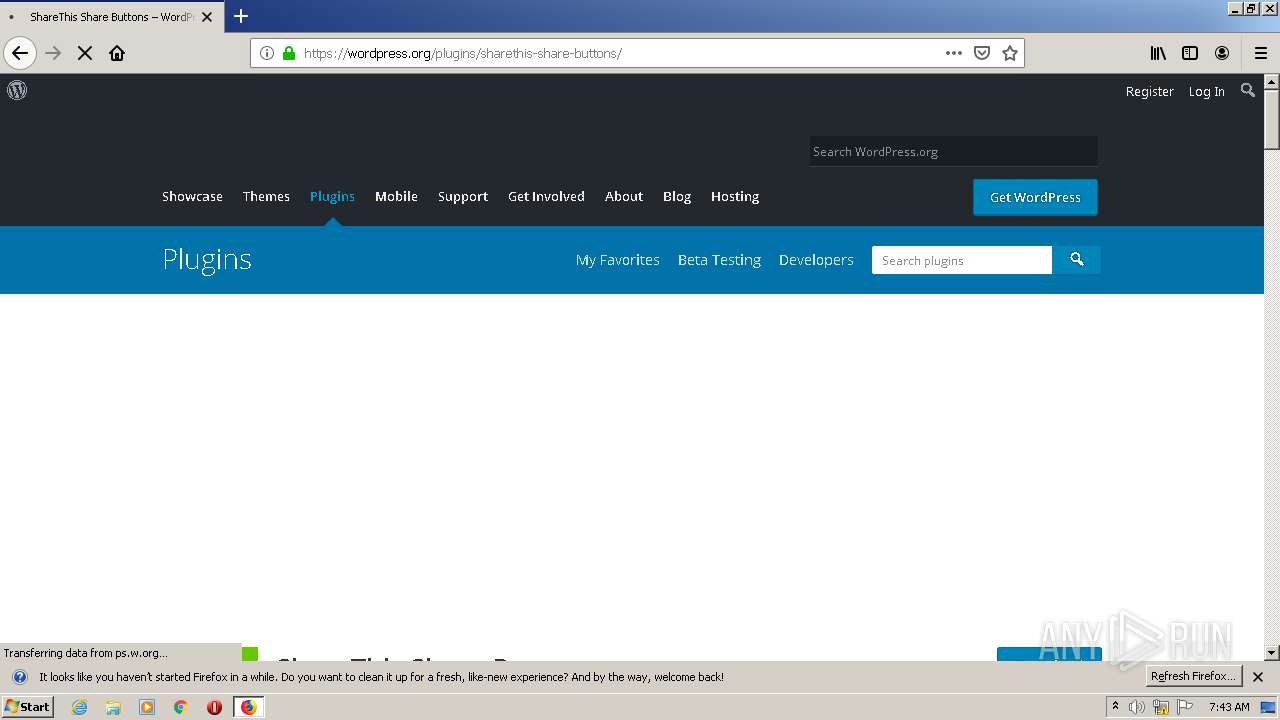Go to Get Involved page

pyautogui.click(x=546, y=197)
